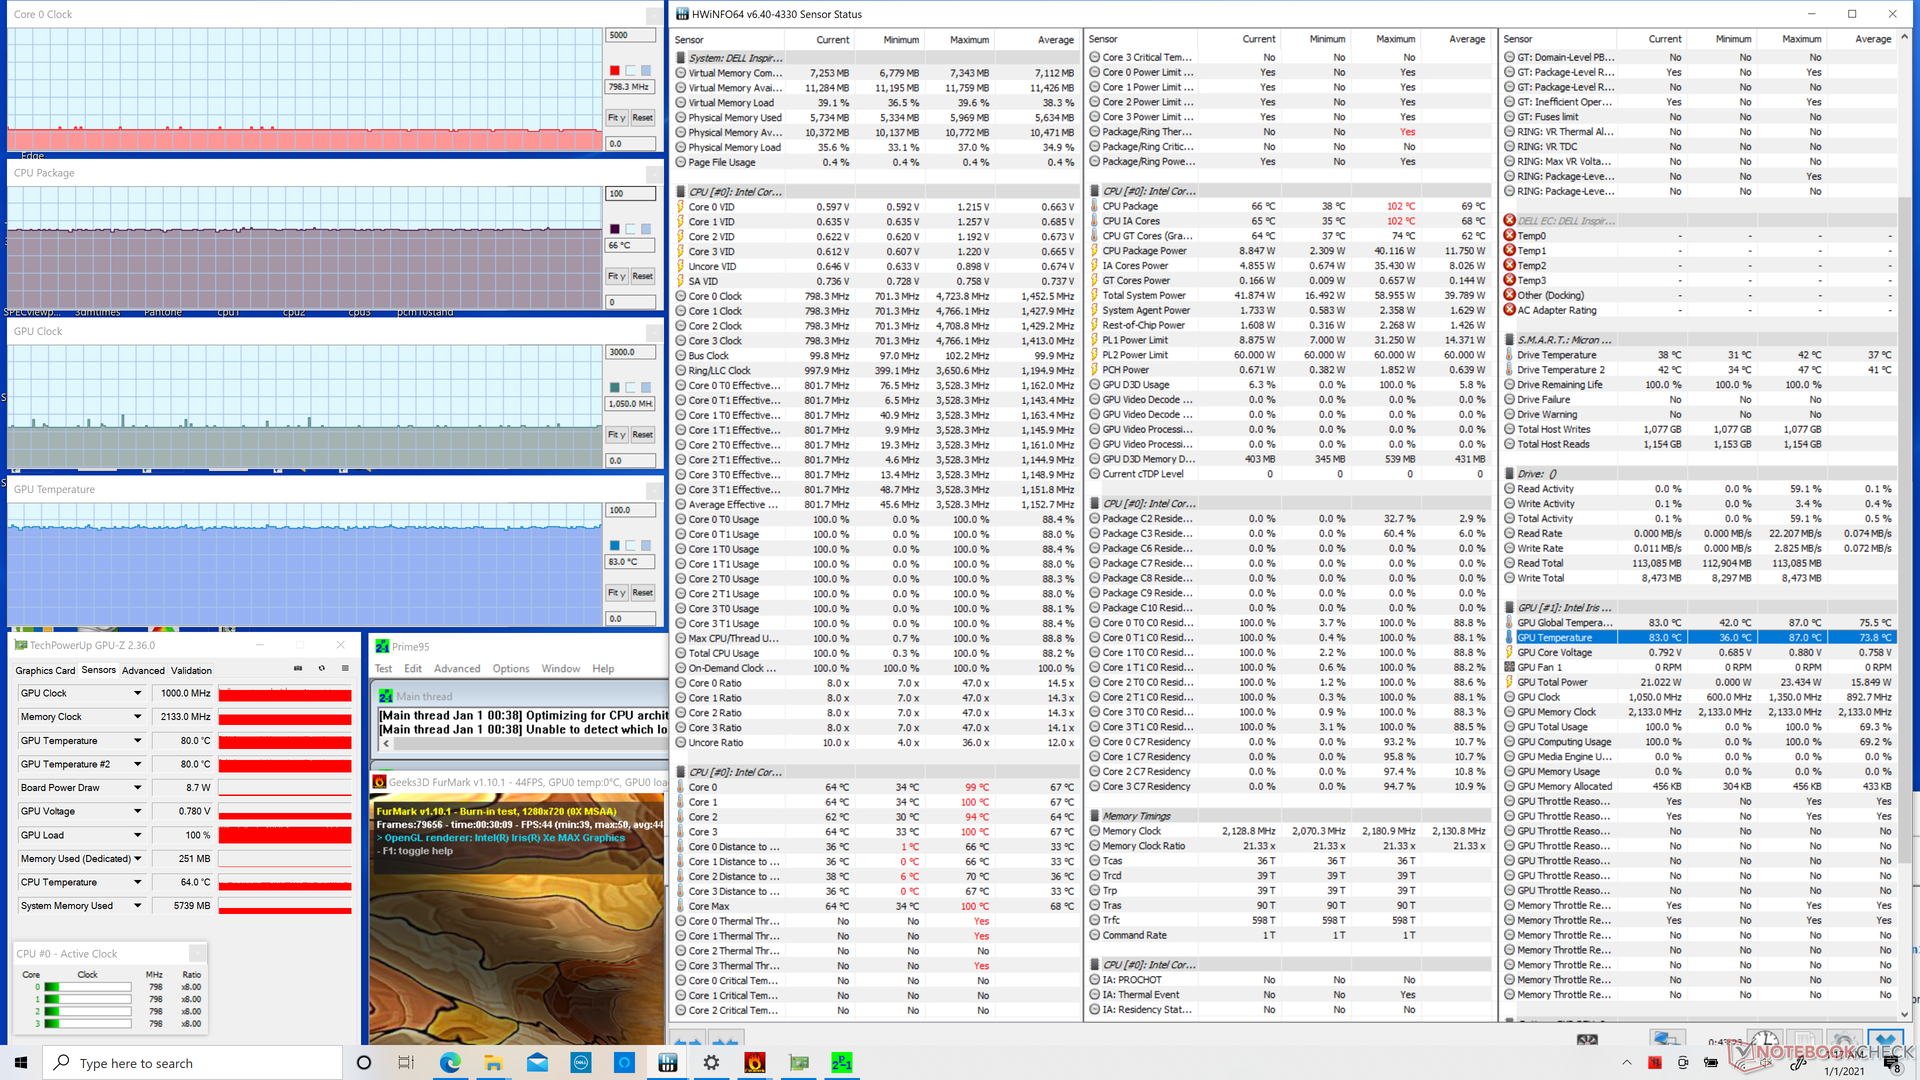Click the Prime95 window title icon
Image resolution: width=1920 pixels, height=1080 pixels.
coord(382,646)
